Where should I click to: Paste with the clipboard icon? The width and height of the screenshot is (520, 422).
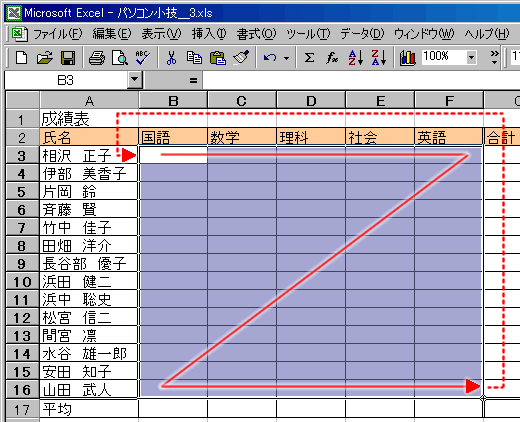218,58
